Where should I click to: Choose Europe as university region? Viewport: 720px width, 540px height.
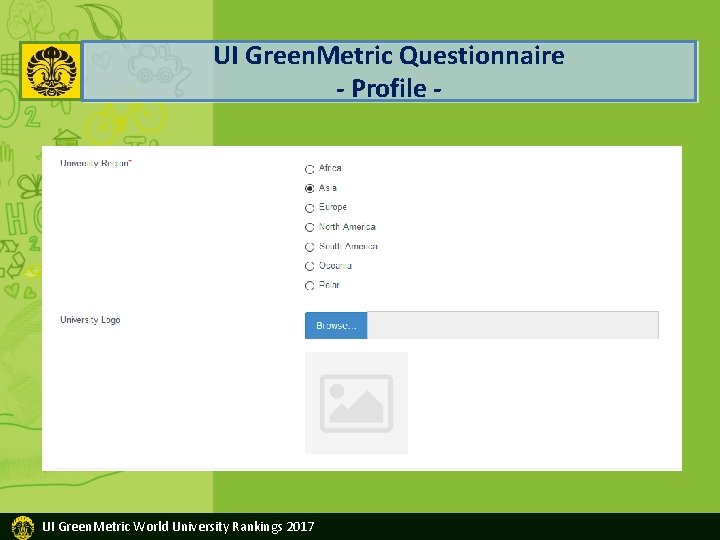309,208
